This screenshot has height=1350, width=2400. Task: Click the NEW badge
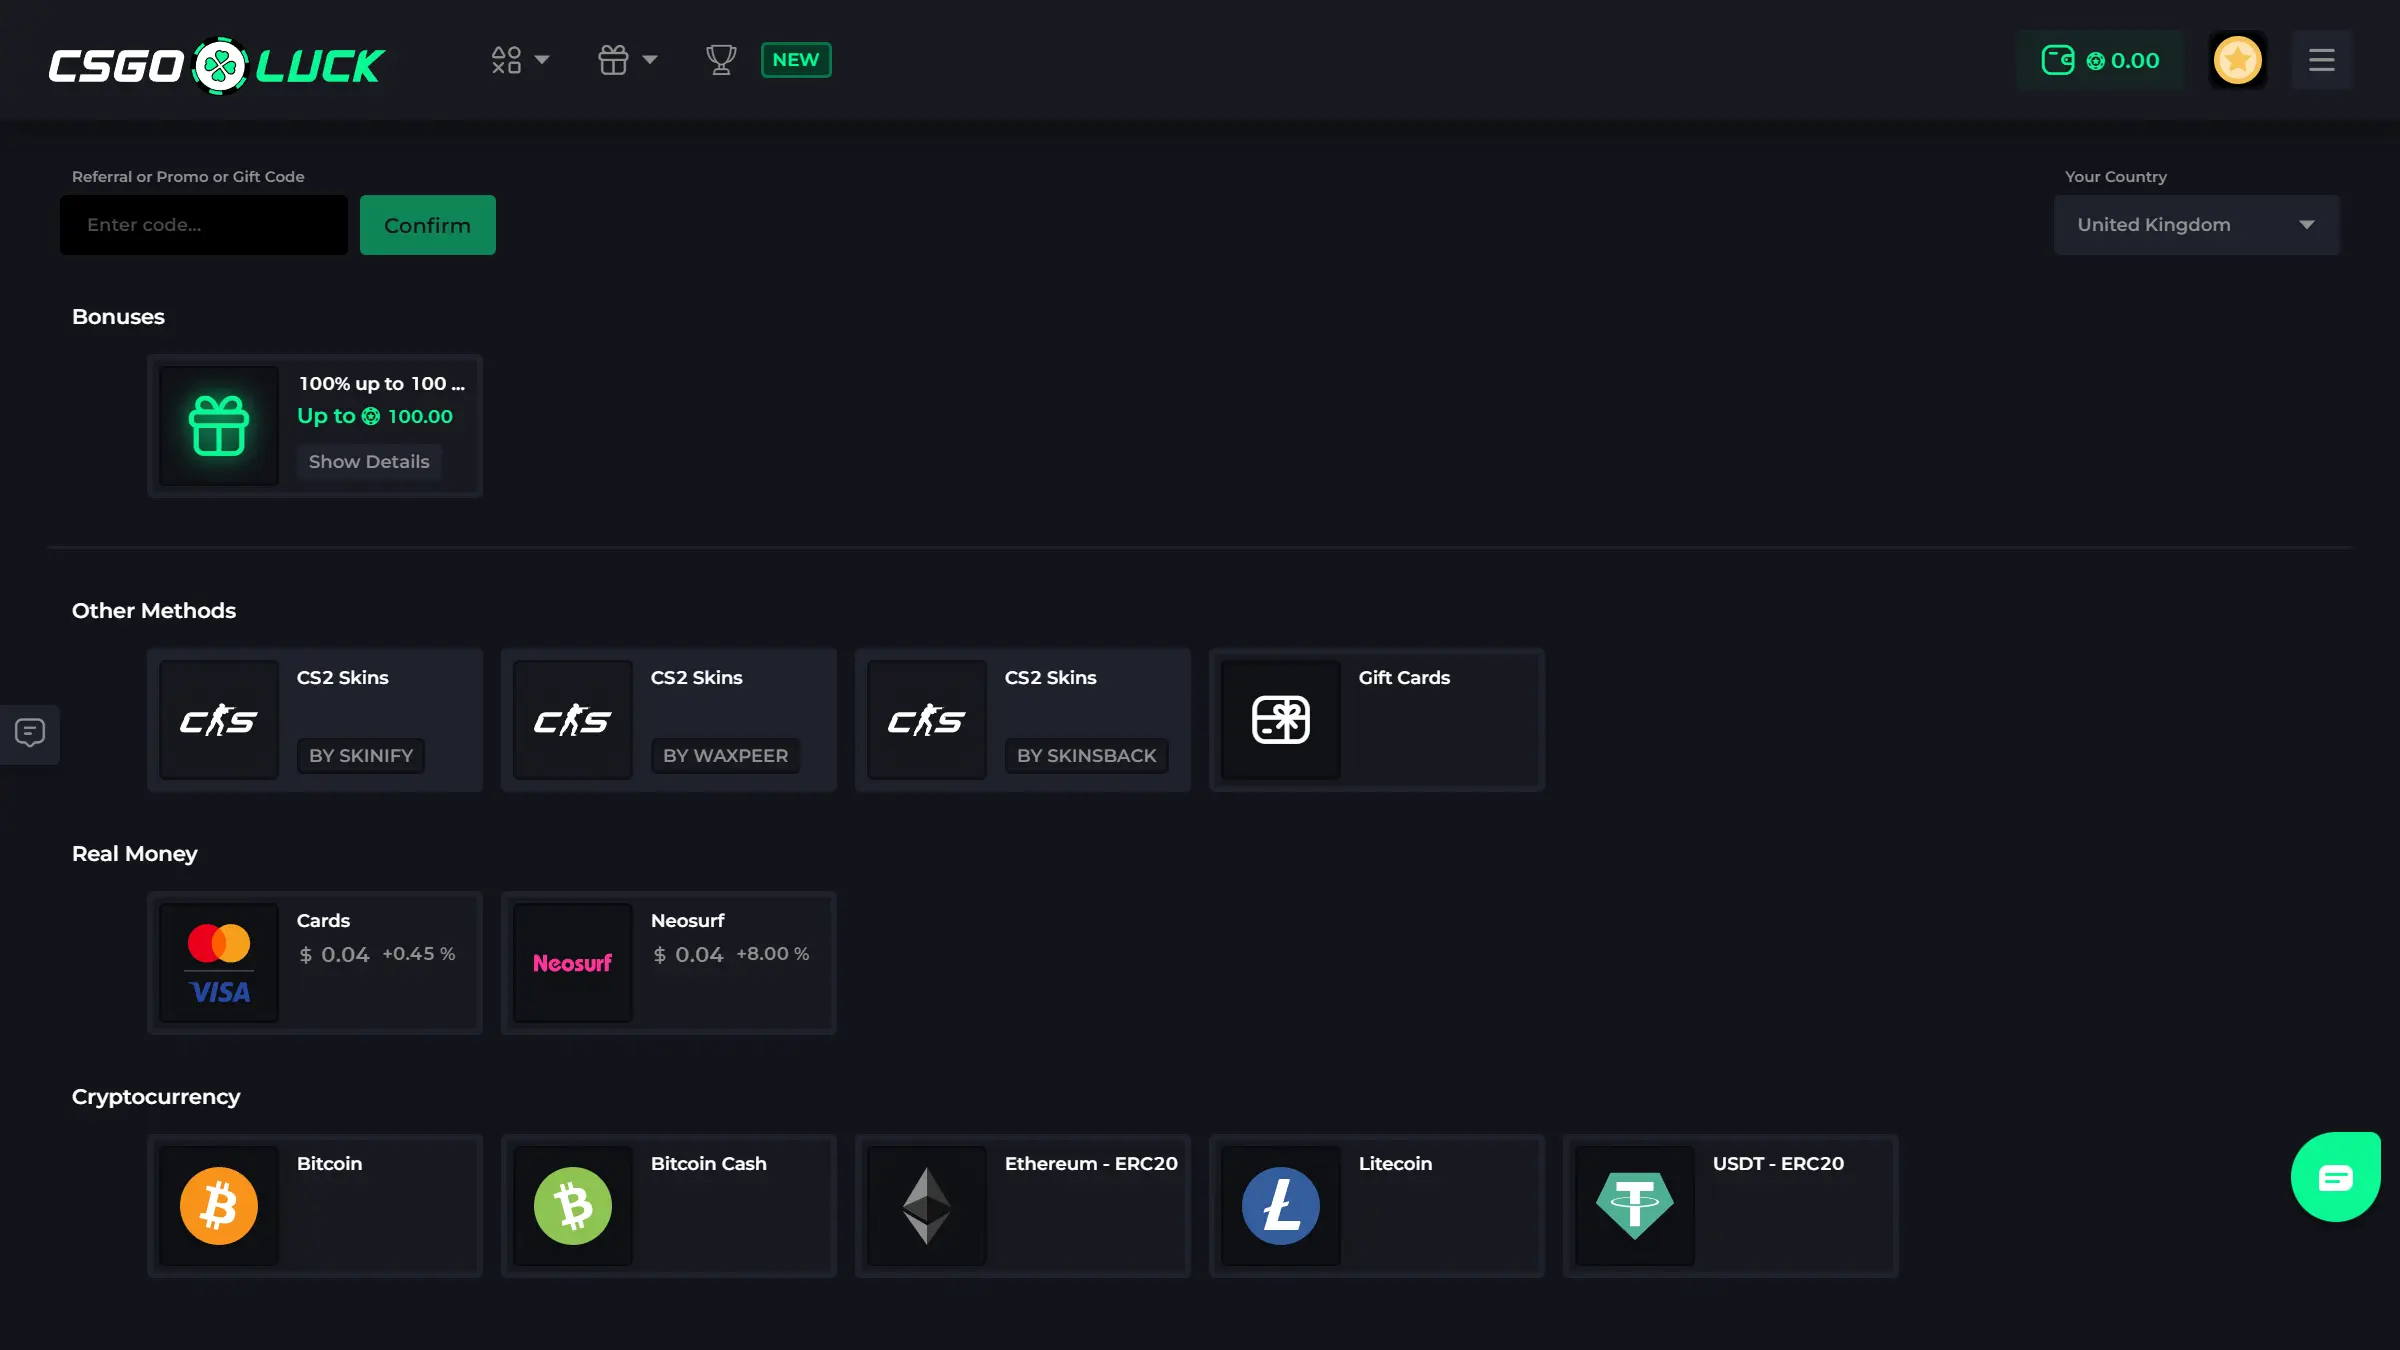(796, 60)
